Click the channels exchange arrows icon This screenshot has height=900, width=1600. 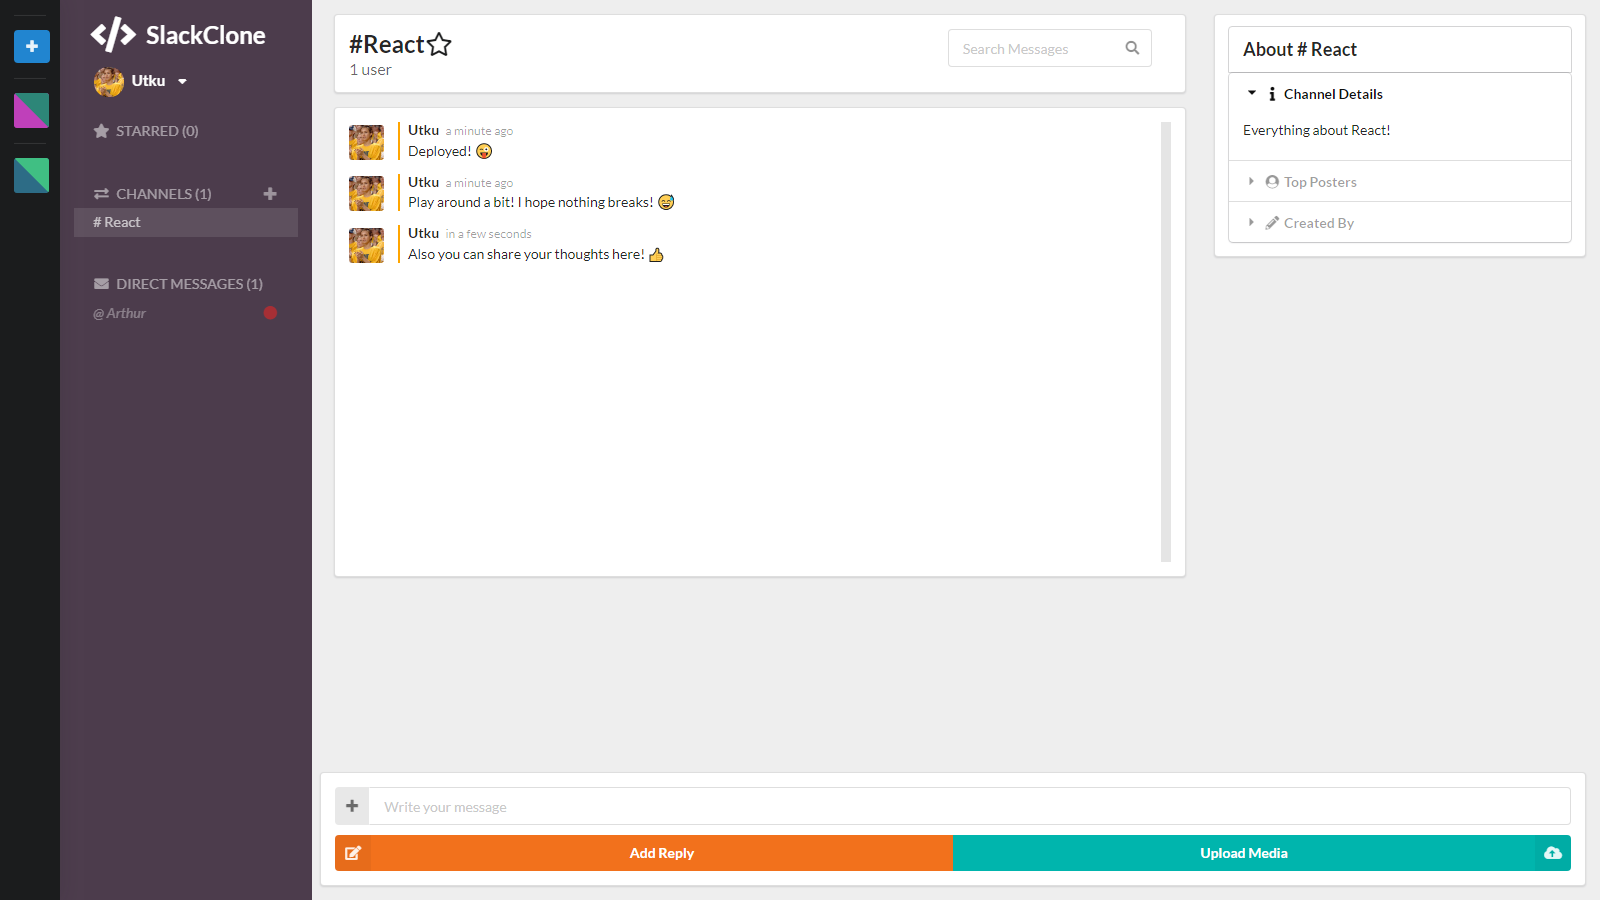[x=101, y=194]
